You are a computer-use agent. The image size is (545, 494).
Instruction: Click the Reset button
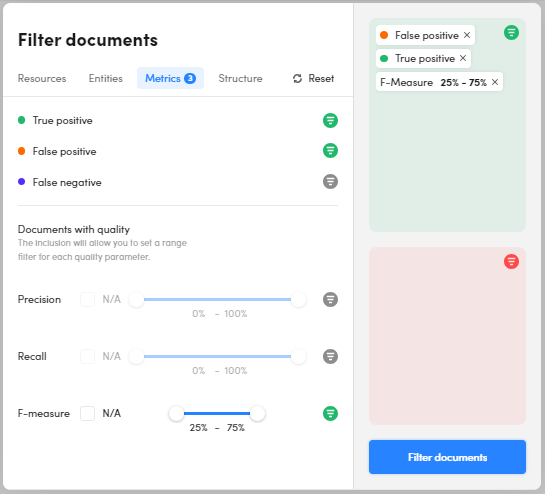[x=313, y=79]
